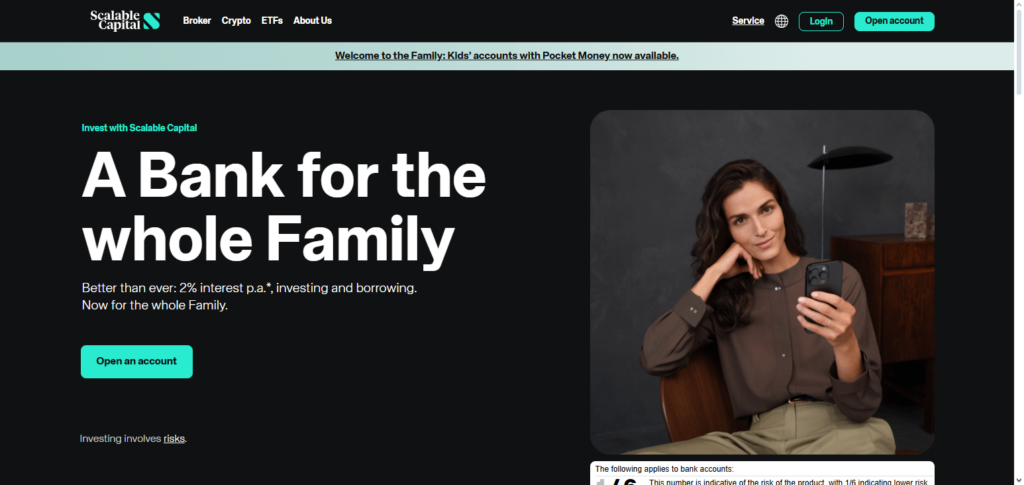This screenshot has width=1024, height=485.
Task: Open the Crypto menu item
Action: point(236,20)
